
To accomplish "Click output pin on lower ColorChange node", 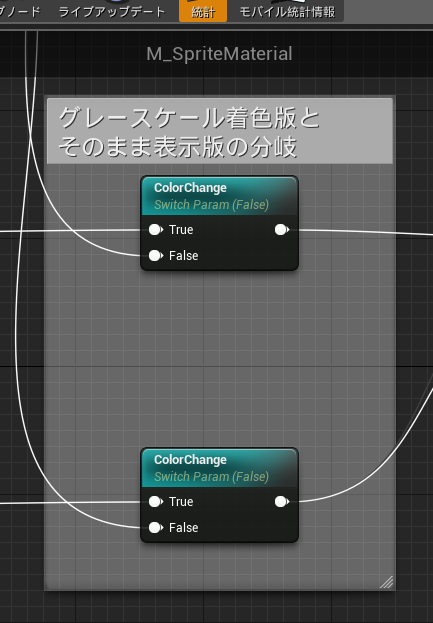I will click(282, 502).
